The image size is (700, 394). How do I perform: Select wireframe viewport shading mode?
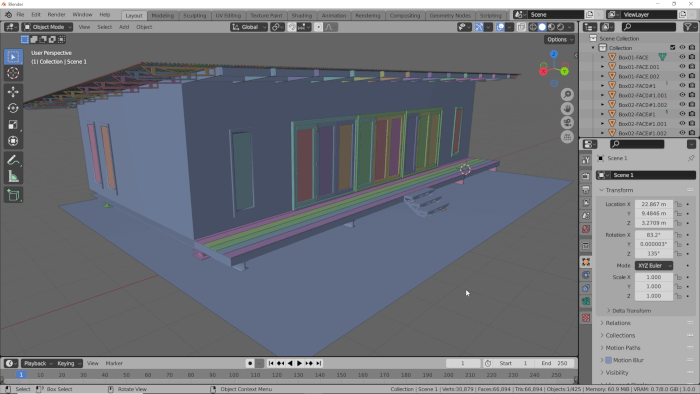pyautogui.click(x=533, y=27)
